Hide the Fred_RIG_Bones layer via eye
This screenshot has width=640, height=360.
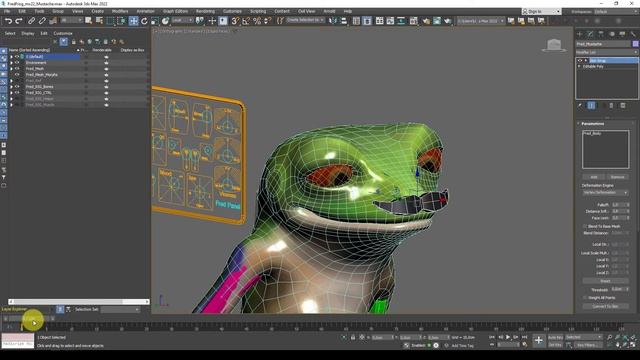pos(17,87)
